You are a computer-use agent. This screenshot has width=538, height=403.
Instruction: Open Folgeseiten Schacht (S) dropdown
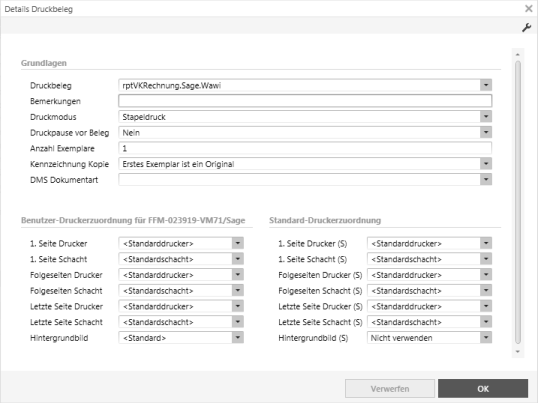coord(486,291)
